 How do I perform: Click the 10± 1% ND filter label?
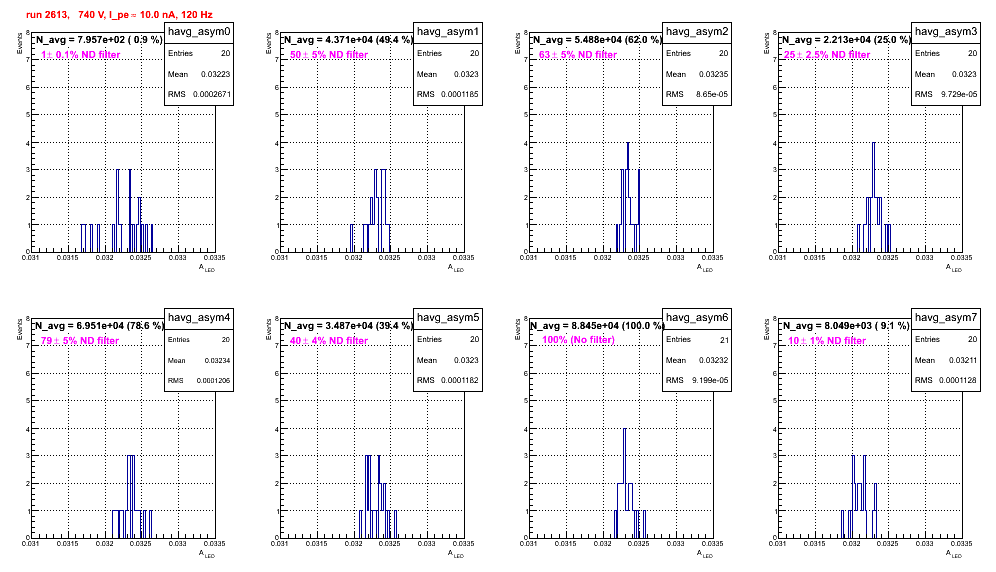827,341
